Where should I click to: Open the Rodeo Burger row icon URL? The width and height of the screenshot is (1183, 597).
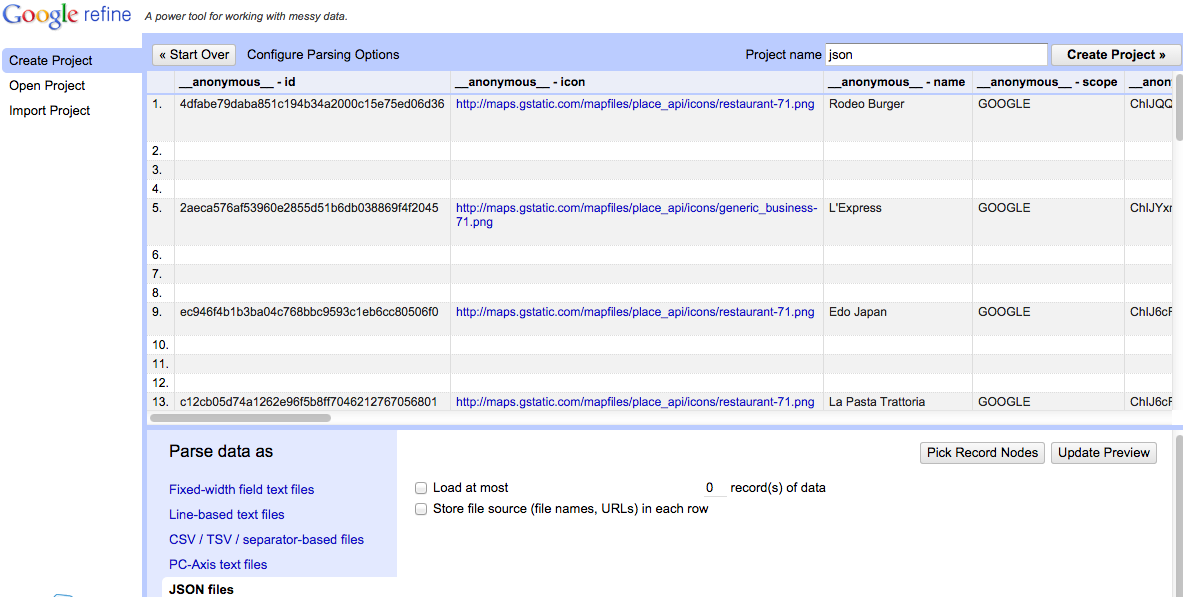click(635, 104)
